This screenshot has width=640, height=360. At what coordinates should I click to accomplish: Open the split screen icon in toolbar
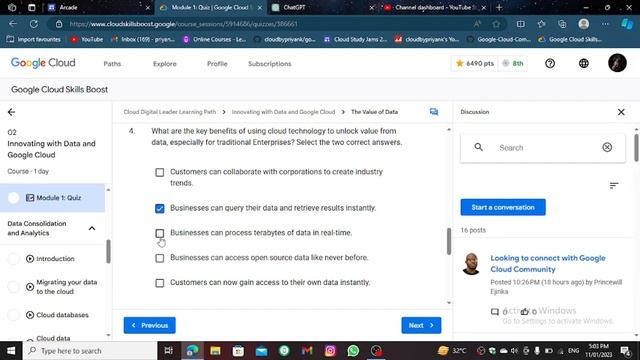tap(520, 24)
